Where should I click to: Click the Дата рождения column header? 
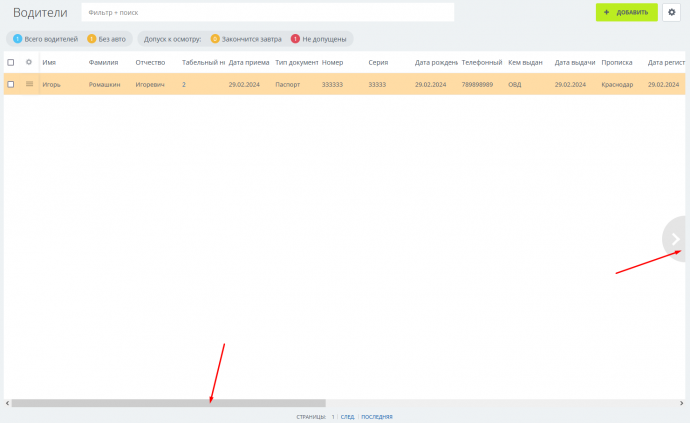click(436, 63)
